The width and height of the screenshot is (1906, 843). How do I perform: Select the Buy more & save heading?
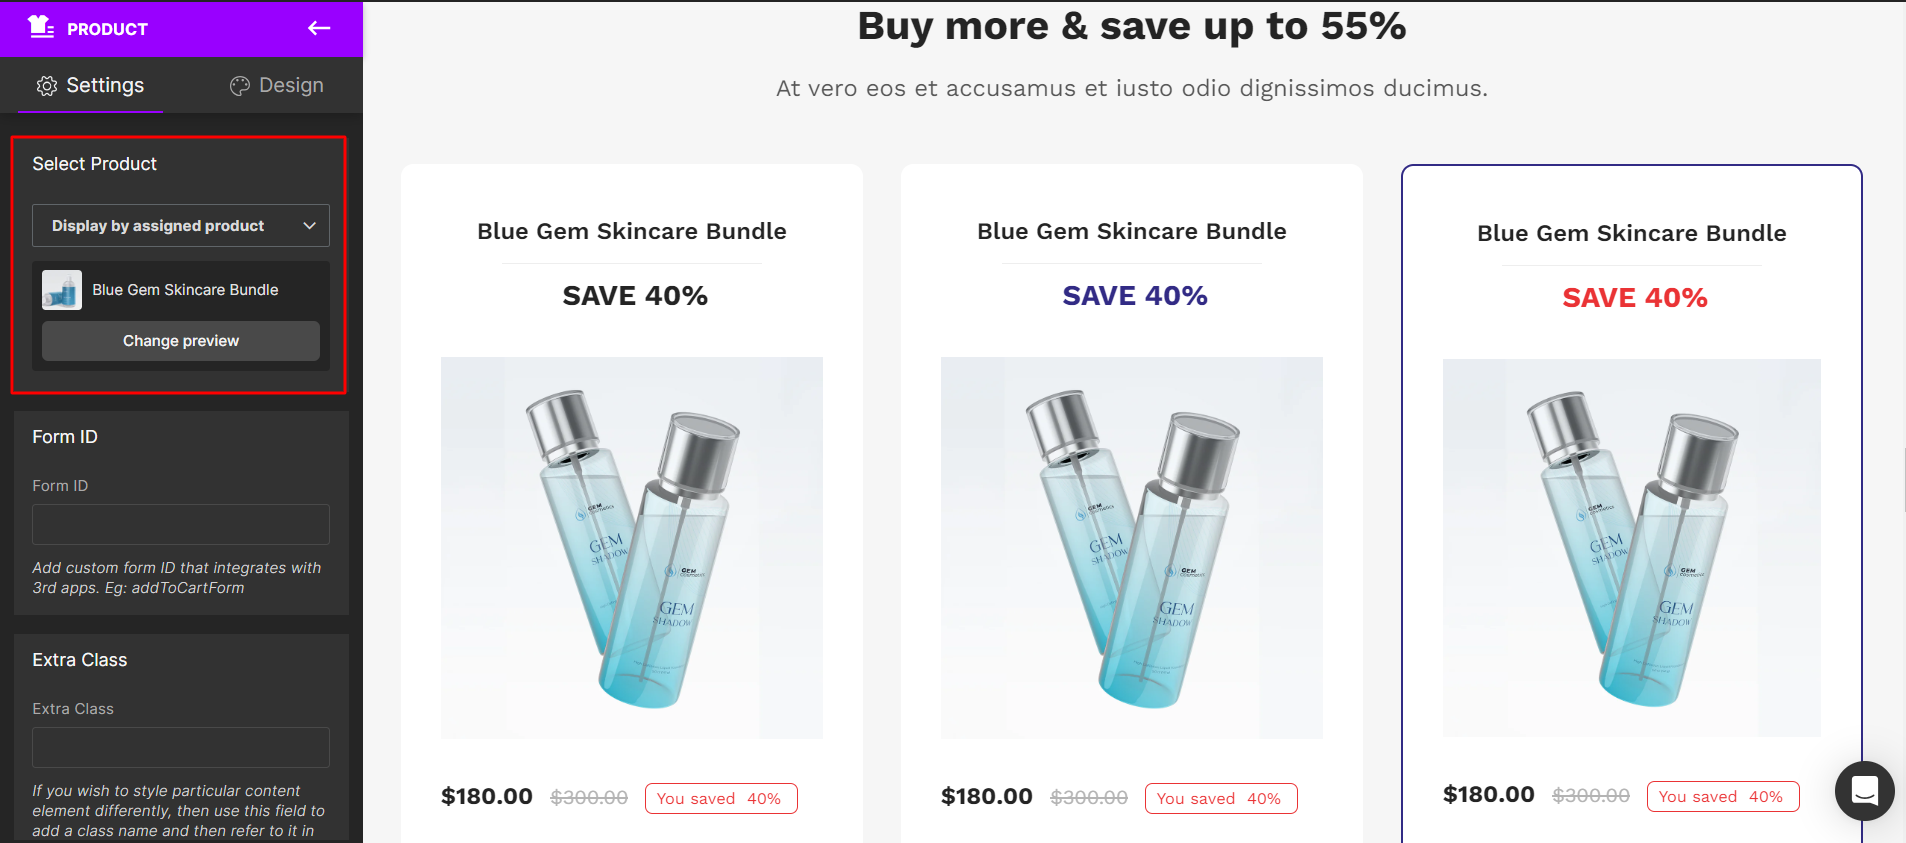(x=1132, y=26)
